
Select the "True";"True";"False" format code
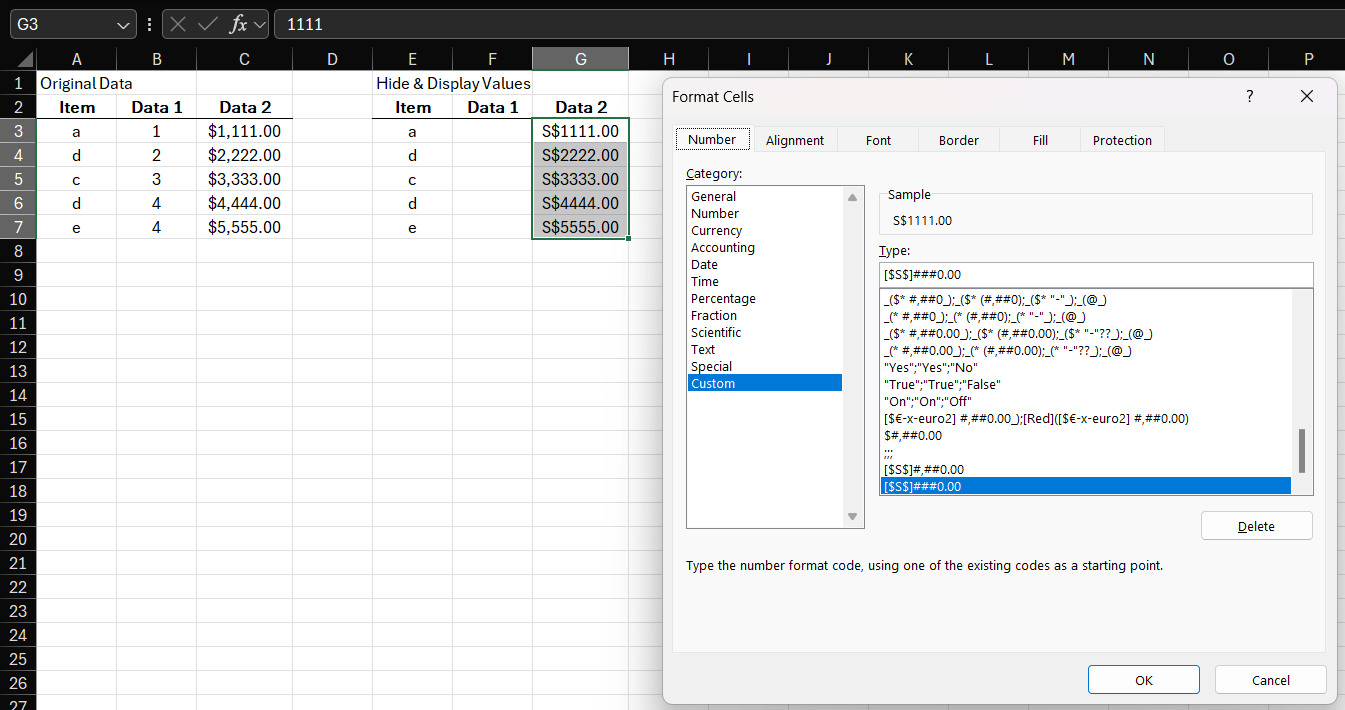click(1086, 384)
